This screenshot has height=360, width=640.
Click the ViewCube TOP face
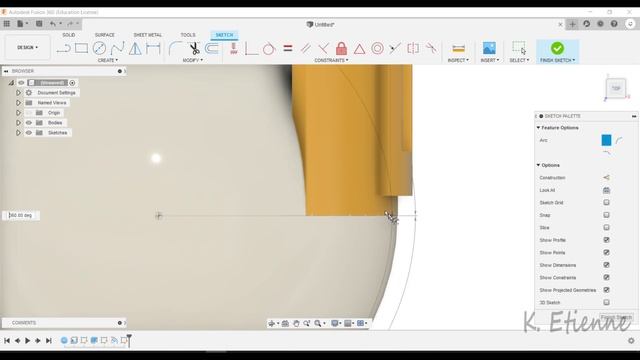coord(616,88)
